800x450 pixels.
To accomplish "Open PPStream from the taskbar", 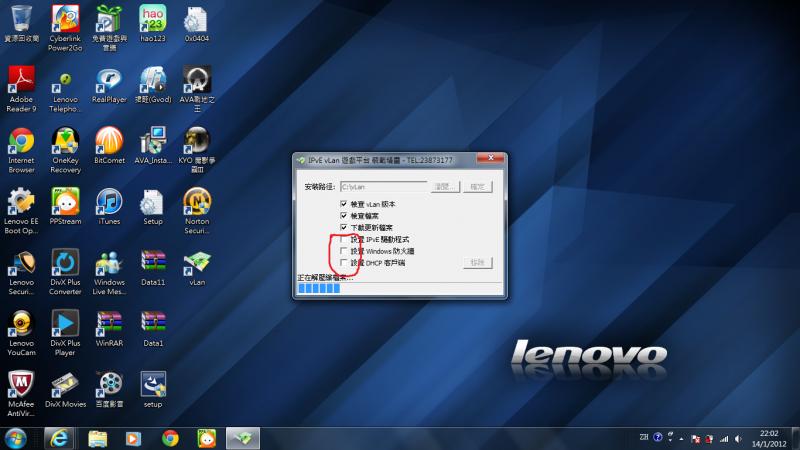I will pyautogui.click(x=207, y=439).
